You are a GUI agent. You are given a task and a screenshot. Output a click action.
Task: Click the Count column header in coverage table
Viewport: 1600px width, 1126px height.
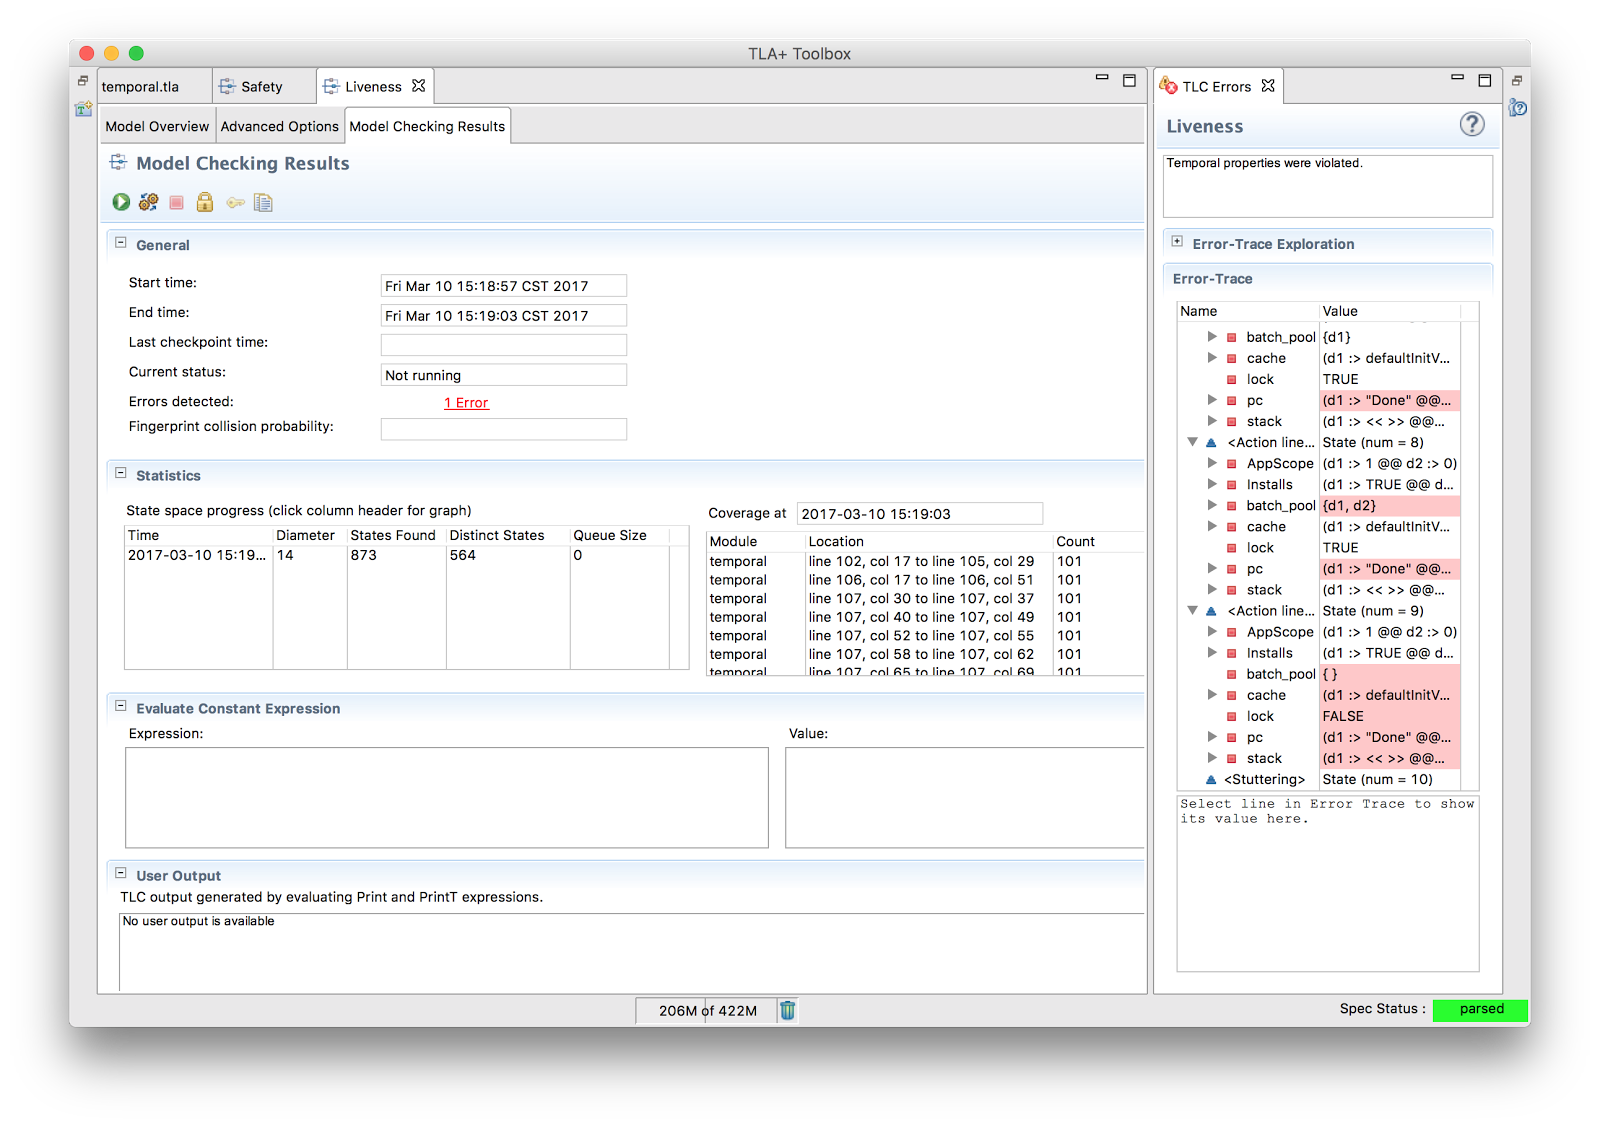coord(1098,542)
